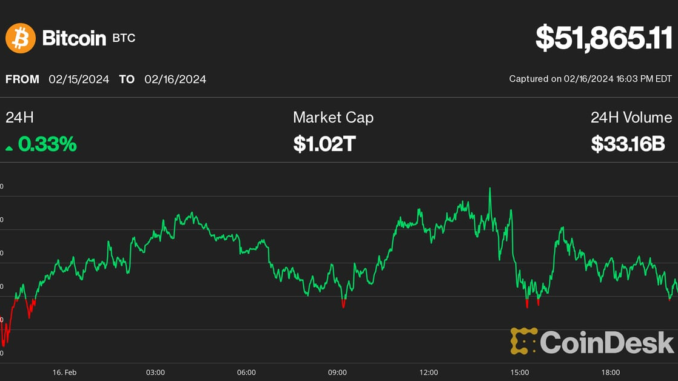Click the $51,865.11 price value
678x381 pixels.
pos(604,38)
